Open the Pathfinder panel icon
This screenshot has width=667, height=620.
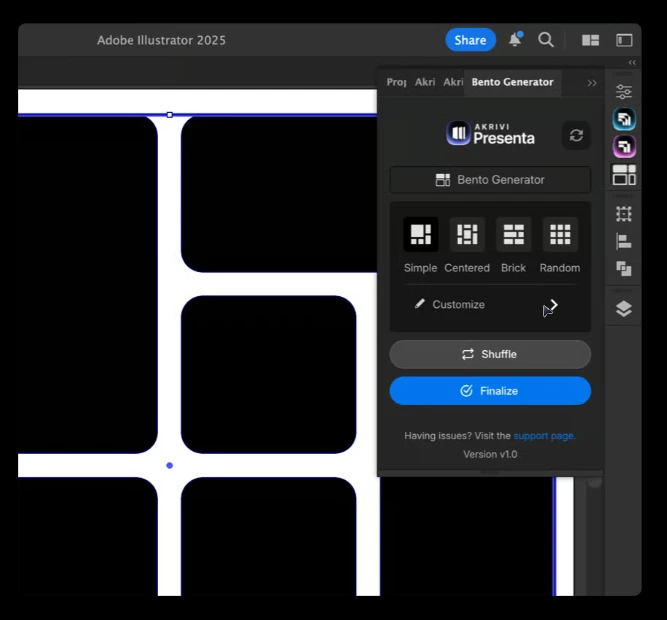[624, 268]
